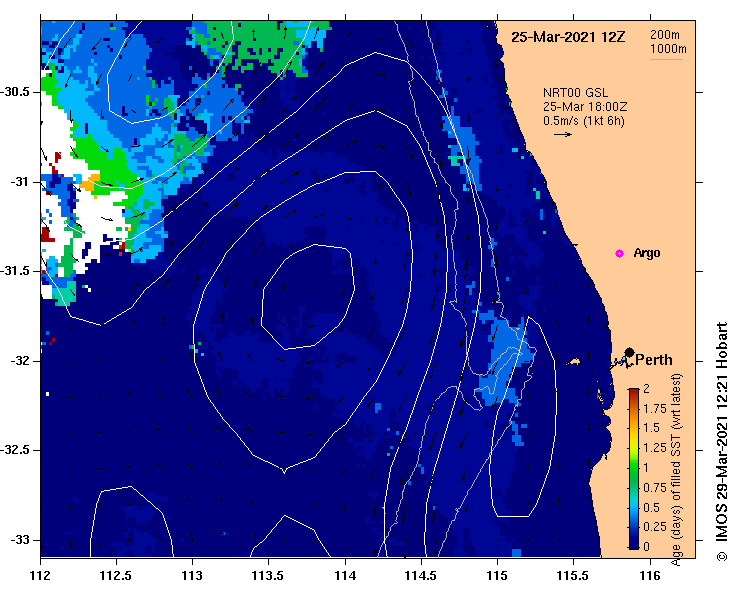Click the '1000m' isobath legend label
The height and width of the screenshot is (592, 739).
click(x=668, y=49)
